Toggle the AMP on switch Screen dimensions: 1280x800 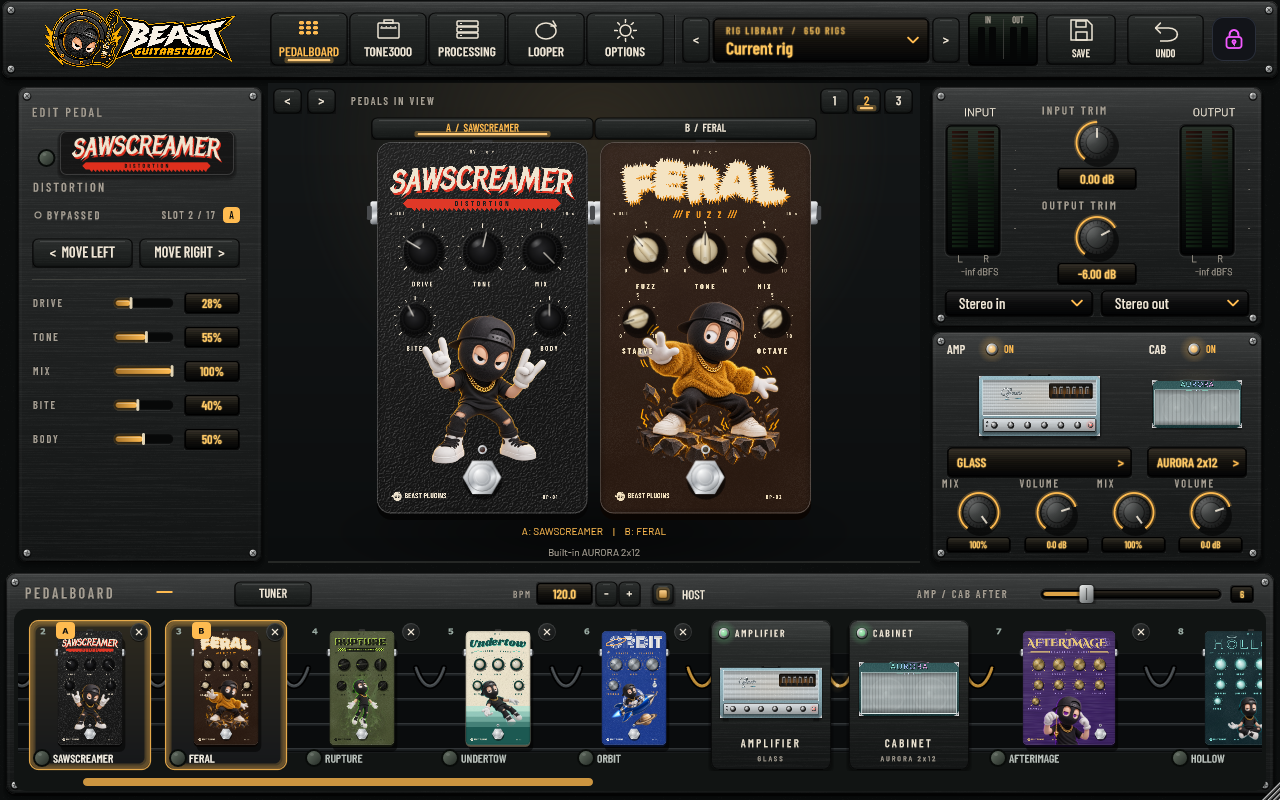click(x=992, y=349)
